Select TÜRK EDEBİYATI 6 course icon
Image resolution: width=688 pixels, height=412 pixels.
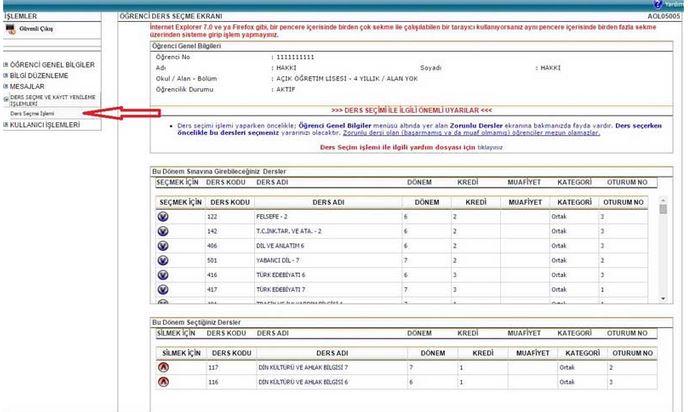(x=163, y=274)
